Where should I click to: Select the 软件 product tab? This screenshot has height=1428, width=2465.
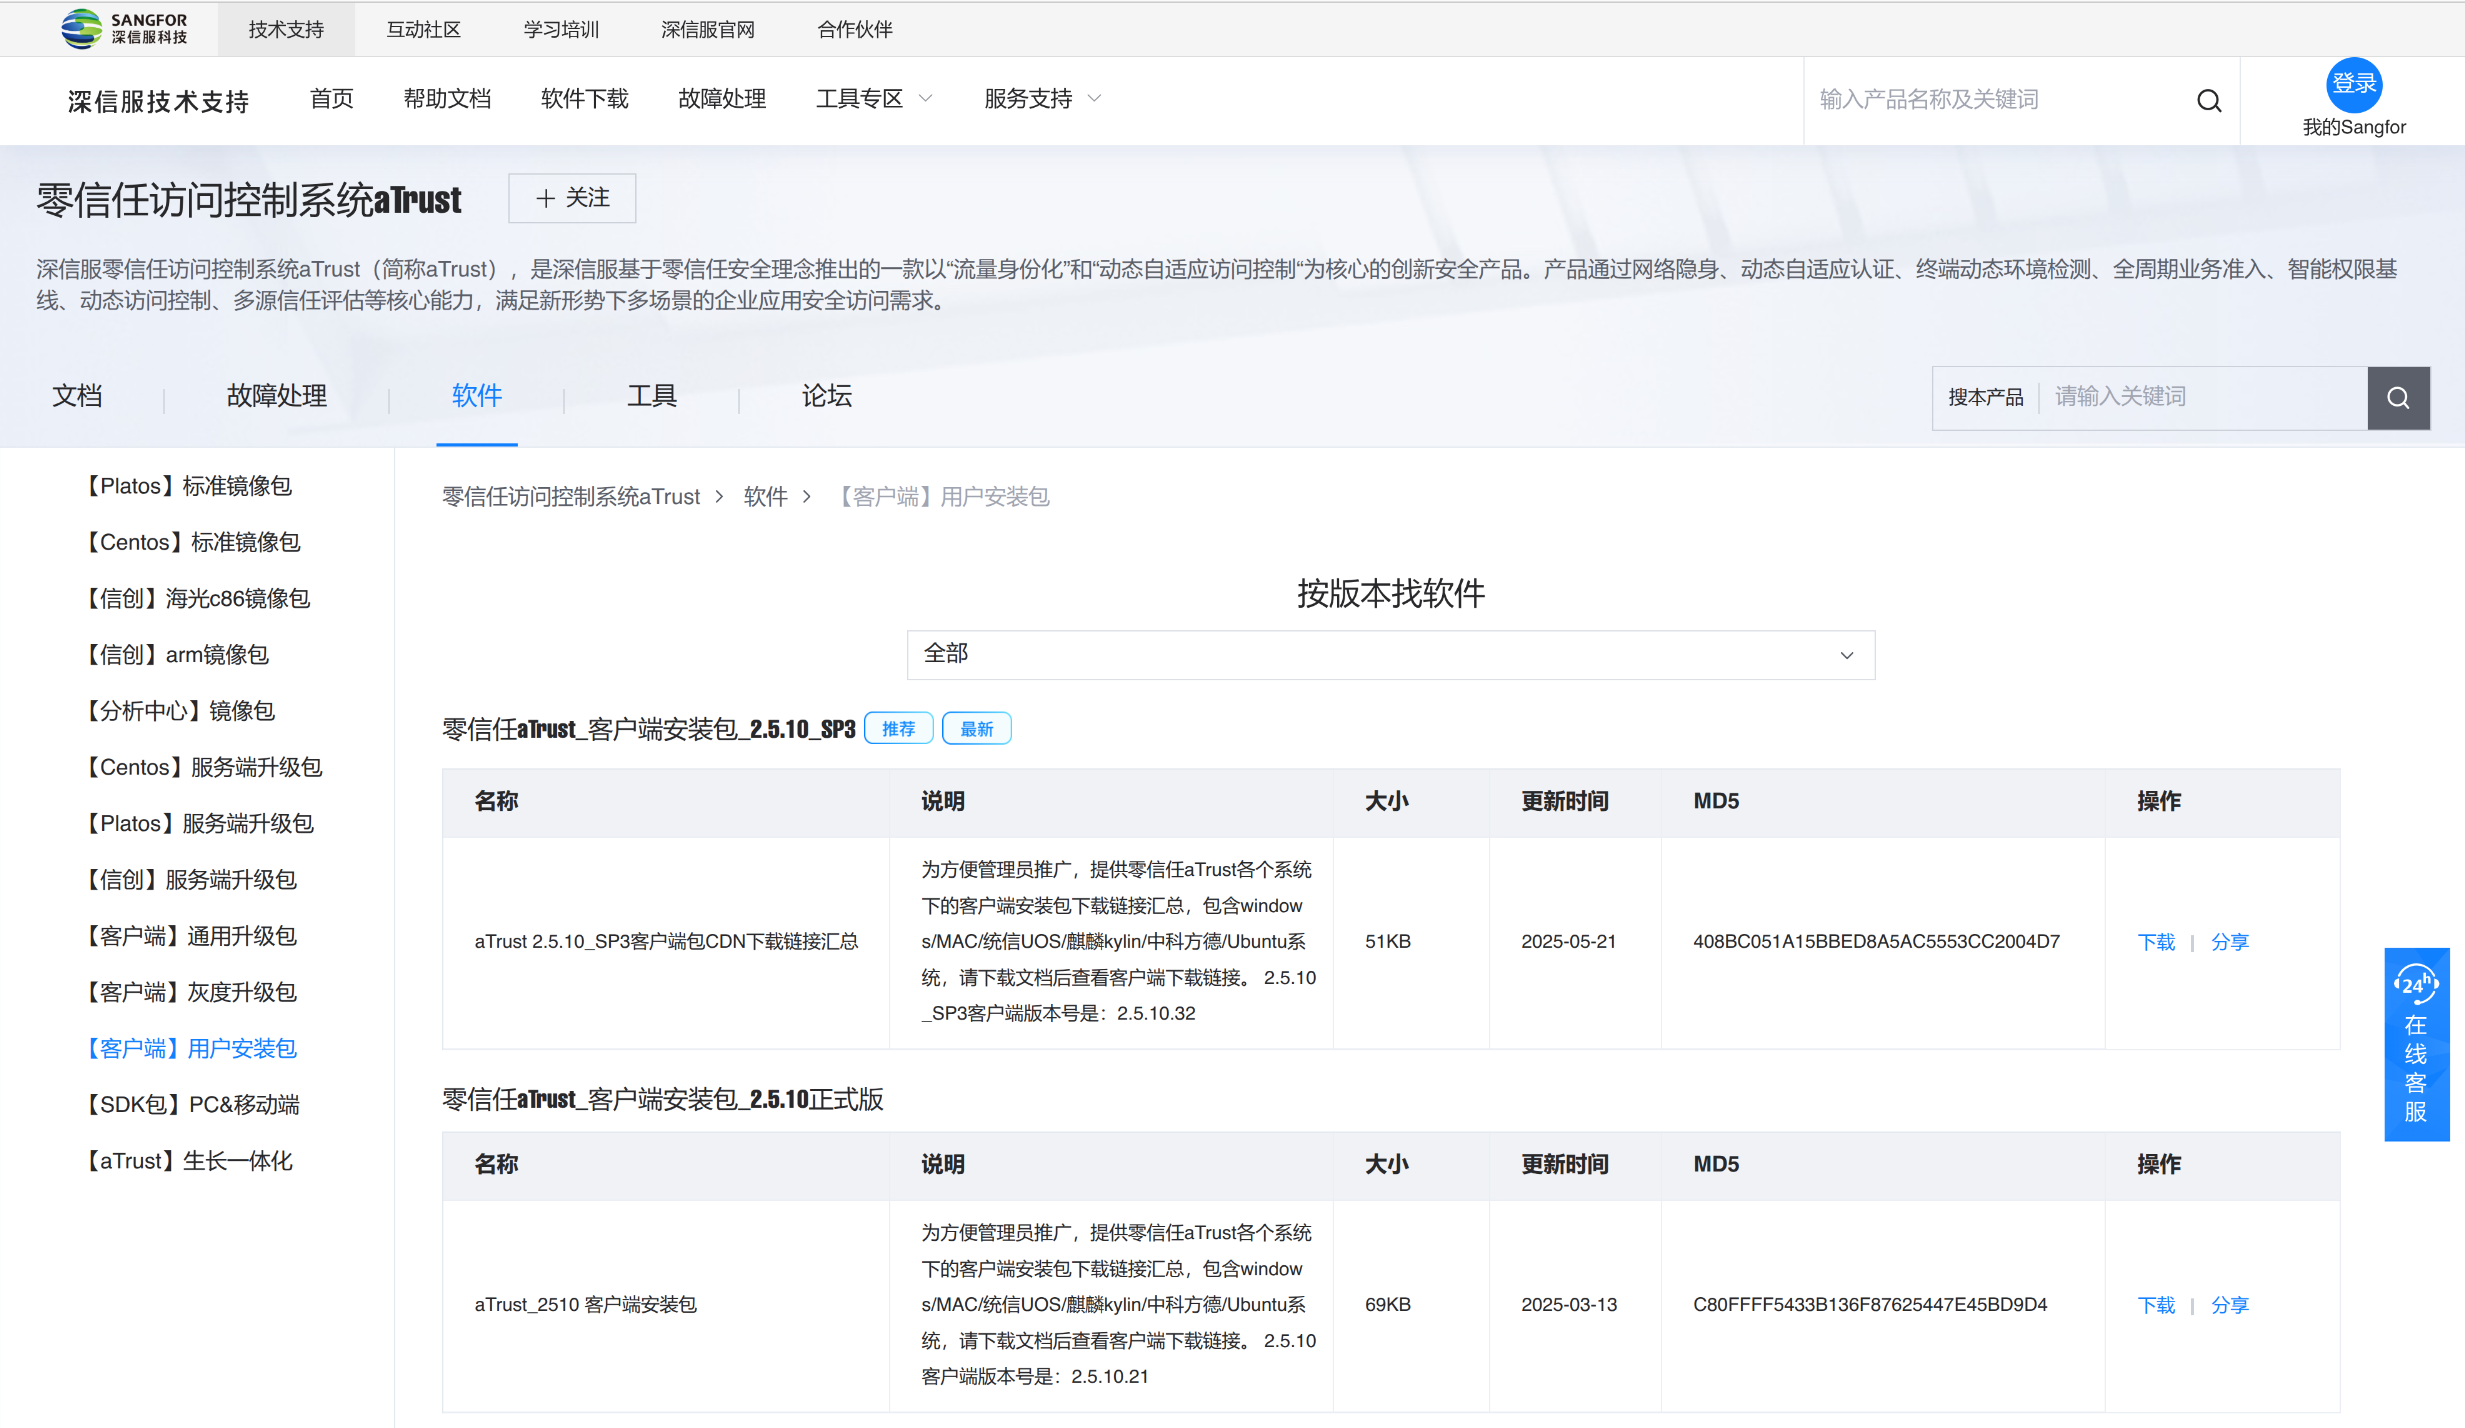[477, 396]
